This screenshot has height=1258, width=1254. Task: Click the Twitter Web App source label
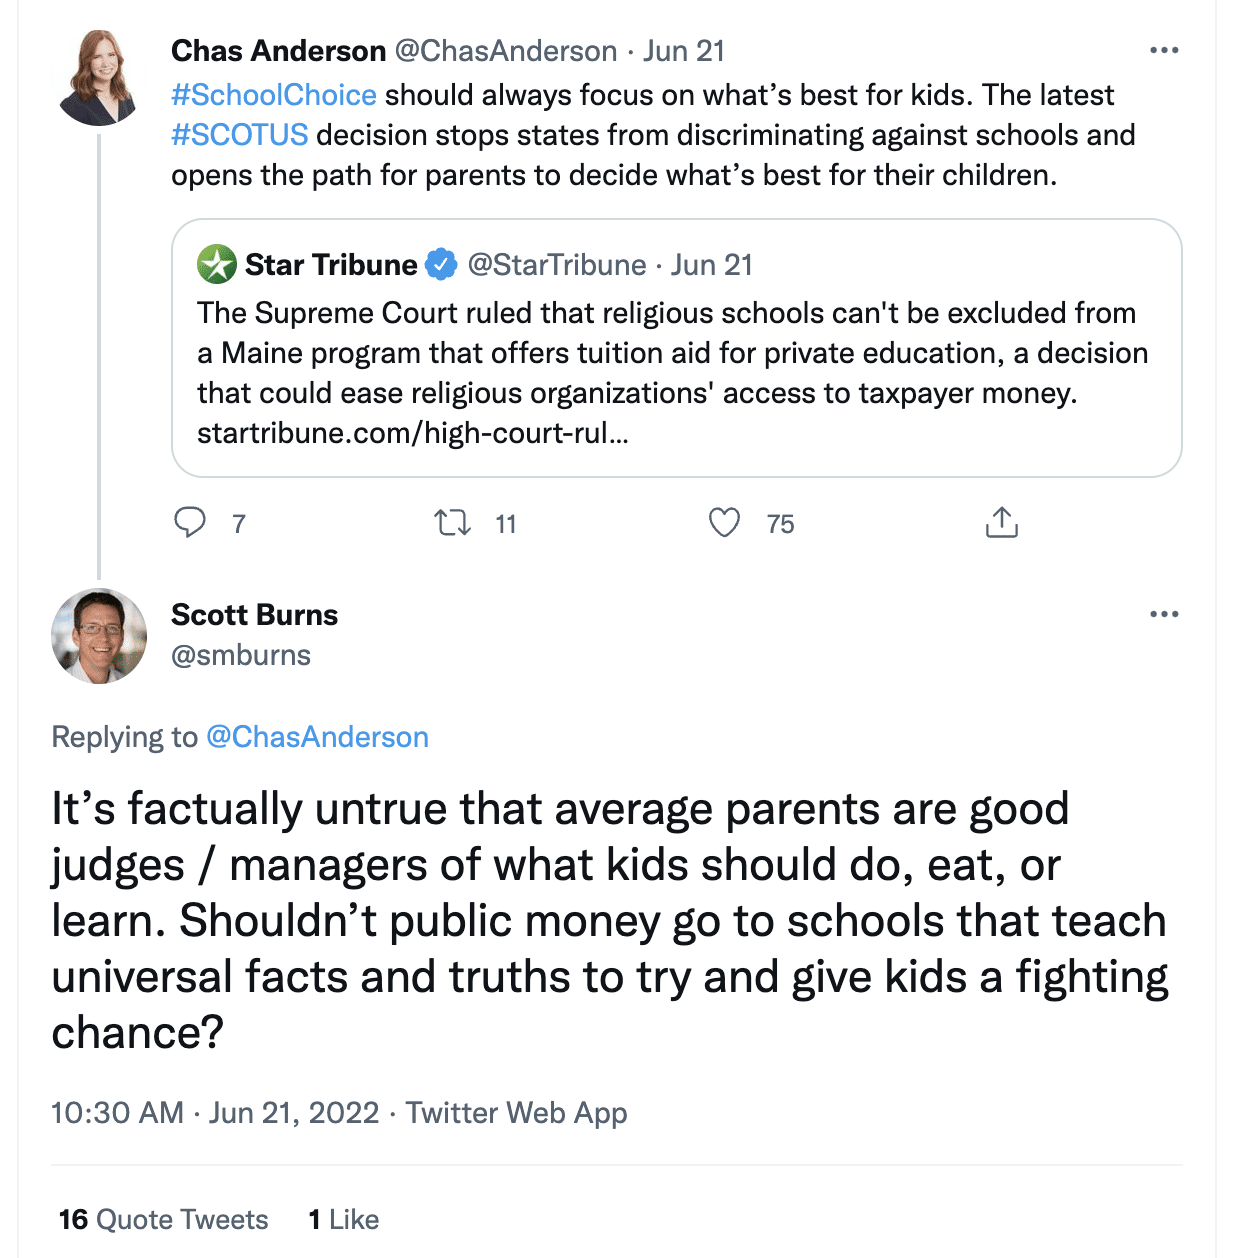tap(516, 1113)
